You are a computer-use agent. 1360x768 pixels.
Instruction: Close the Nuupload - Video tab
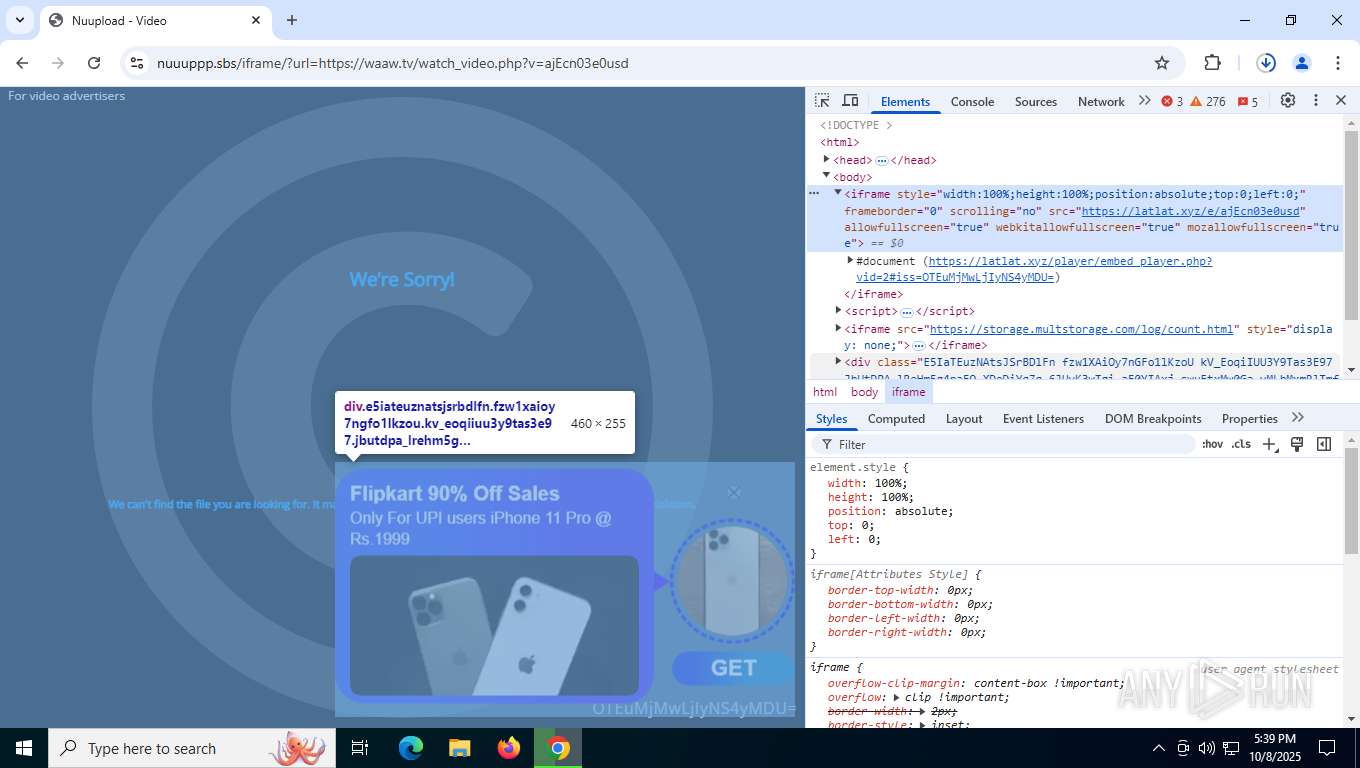coord(256,20)
